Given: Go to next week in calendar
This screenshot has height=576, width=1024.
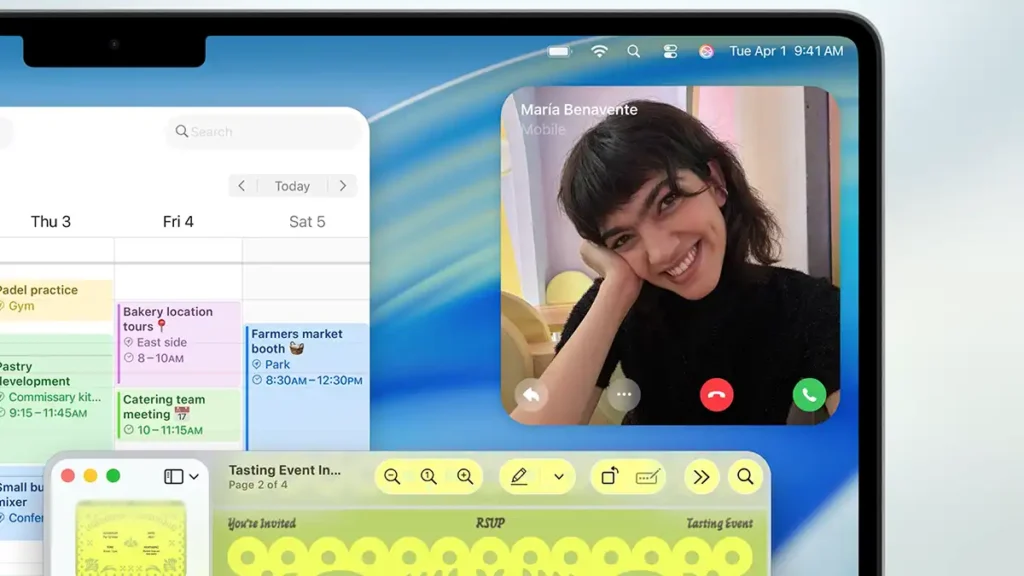Looking at the screenshot, I should (x=343, y=186).
